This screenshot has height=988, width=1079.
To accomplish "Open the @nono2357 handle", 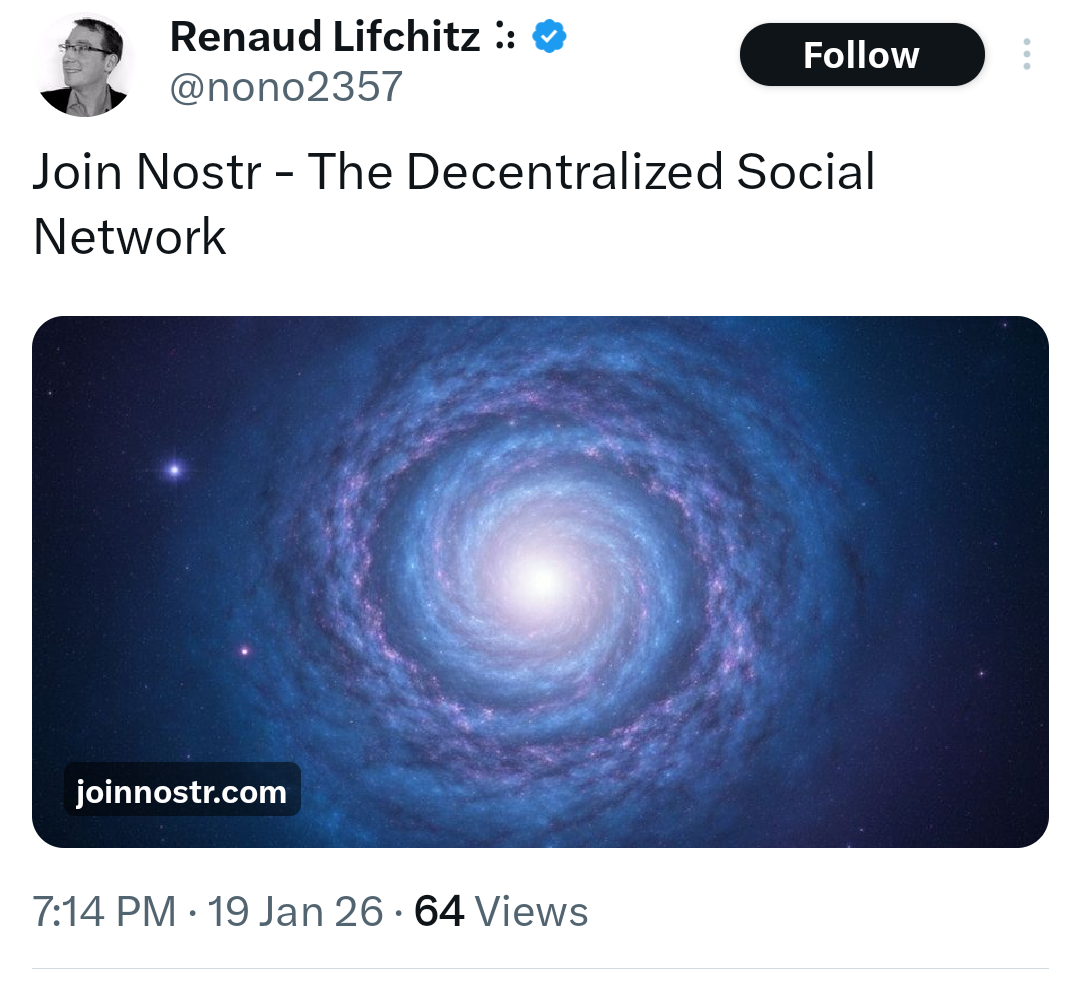I will pyautogui.click(x=286, y=87).
